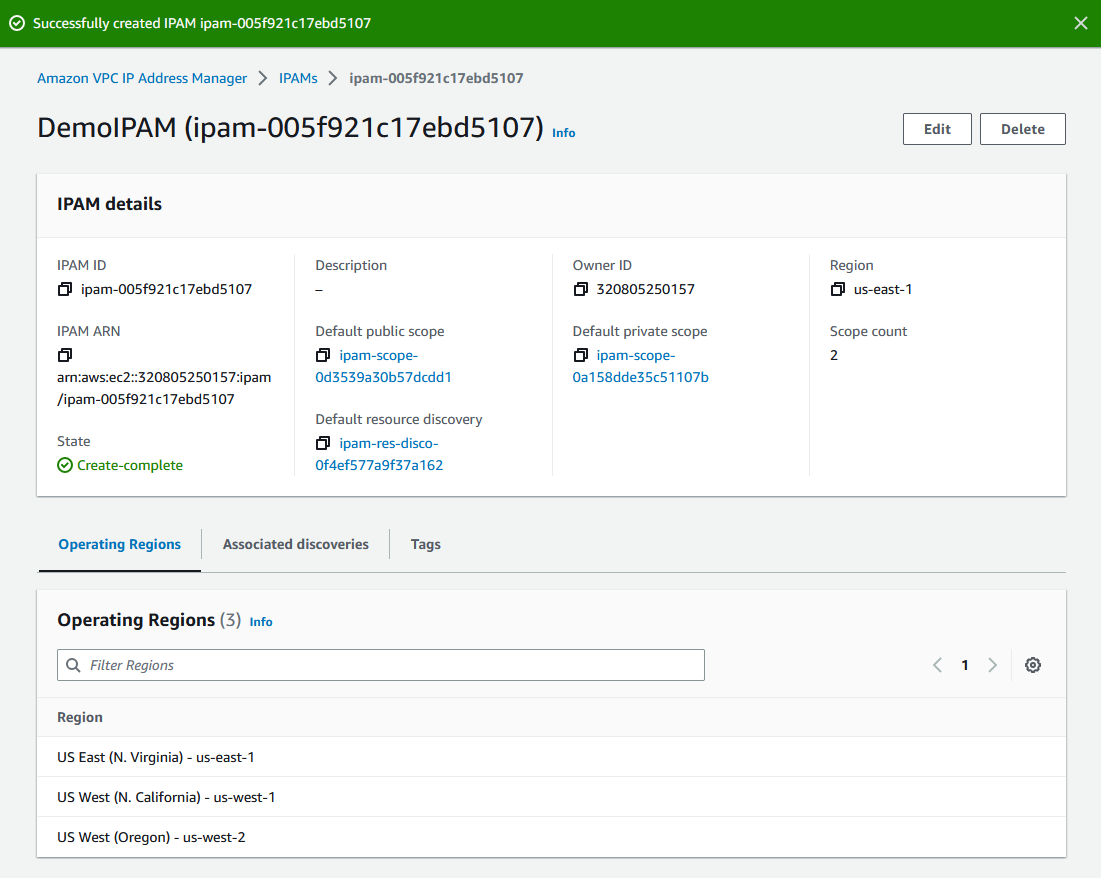Copy the Region us-east-1 value
Viewport: 1101px width, 878px height.
pyautogui.click(x=838, y=289)
